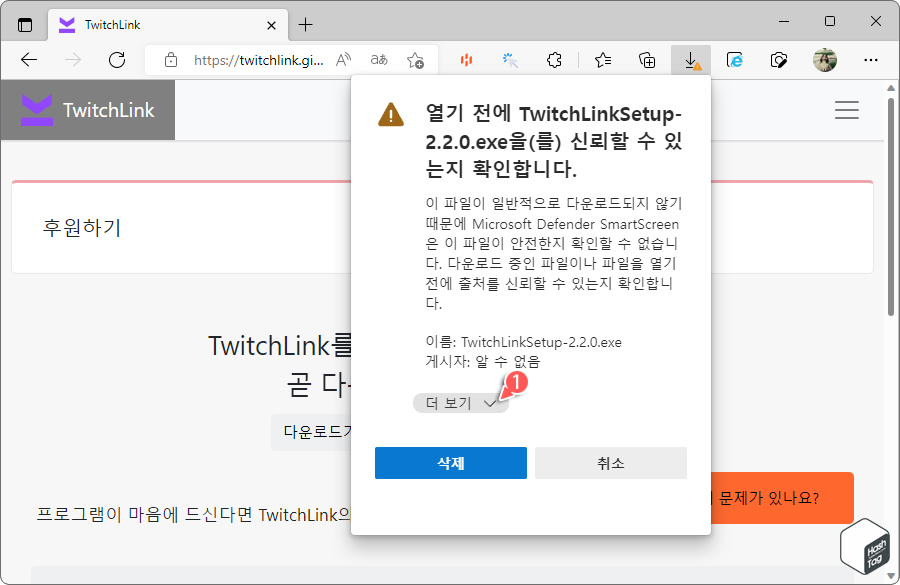Viewport: 900px width, 585px height.
Task: Select the TwitchLink purple logo icon
Action: coord(35,110)
